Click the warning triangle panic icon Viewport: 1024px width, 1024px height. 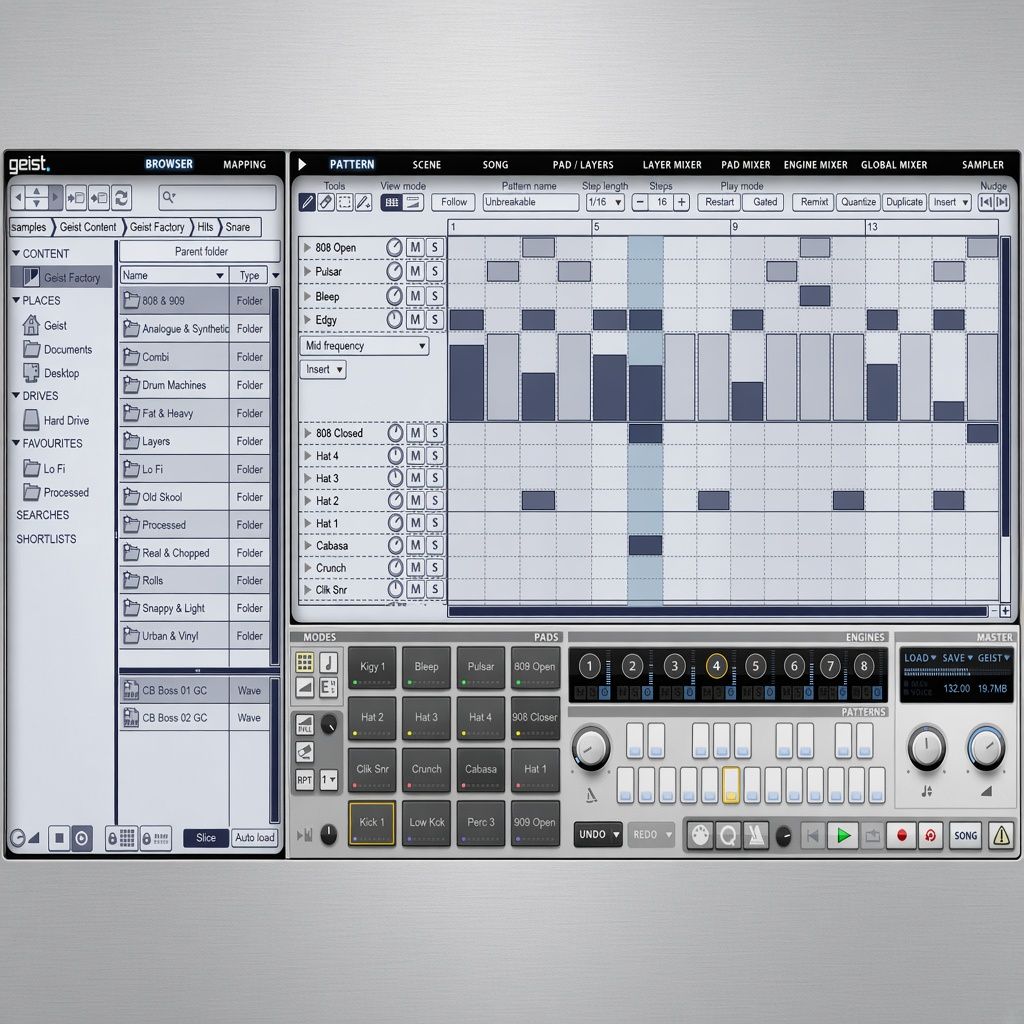(1001, 835)
